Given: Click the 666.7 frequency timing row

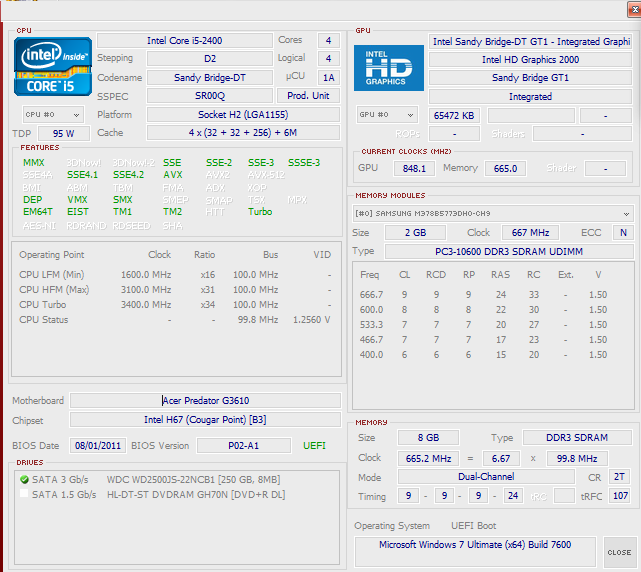Looking at the screenshot, I should tap(483, 294).
